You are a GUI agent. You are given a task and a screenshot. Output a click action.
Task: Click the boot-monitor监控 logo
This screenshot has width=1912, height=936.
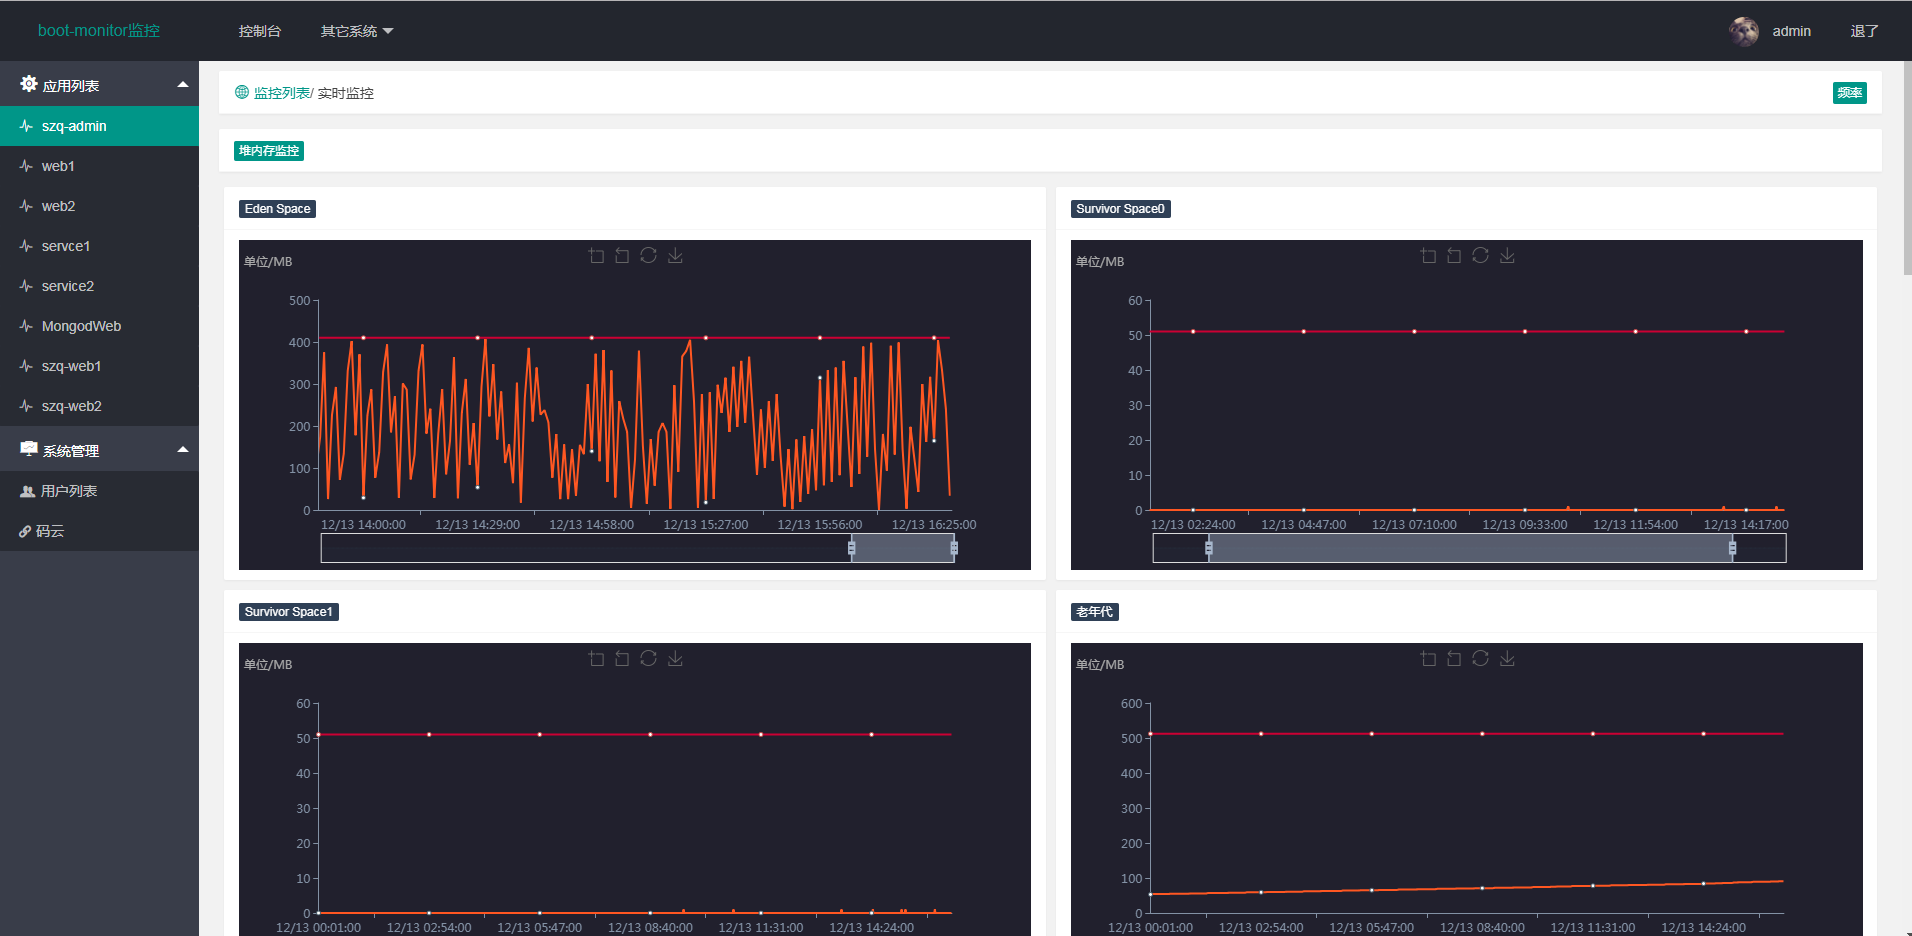point(99,31)
